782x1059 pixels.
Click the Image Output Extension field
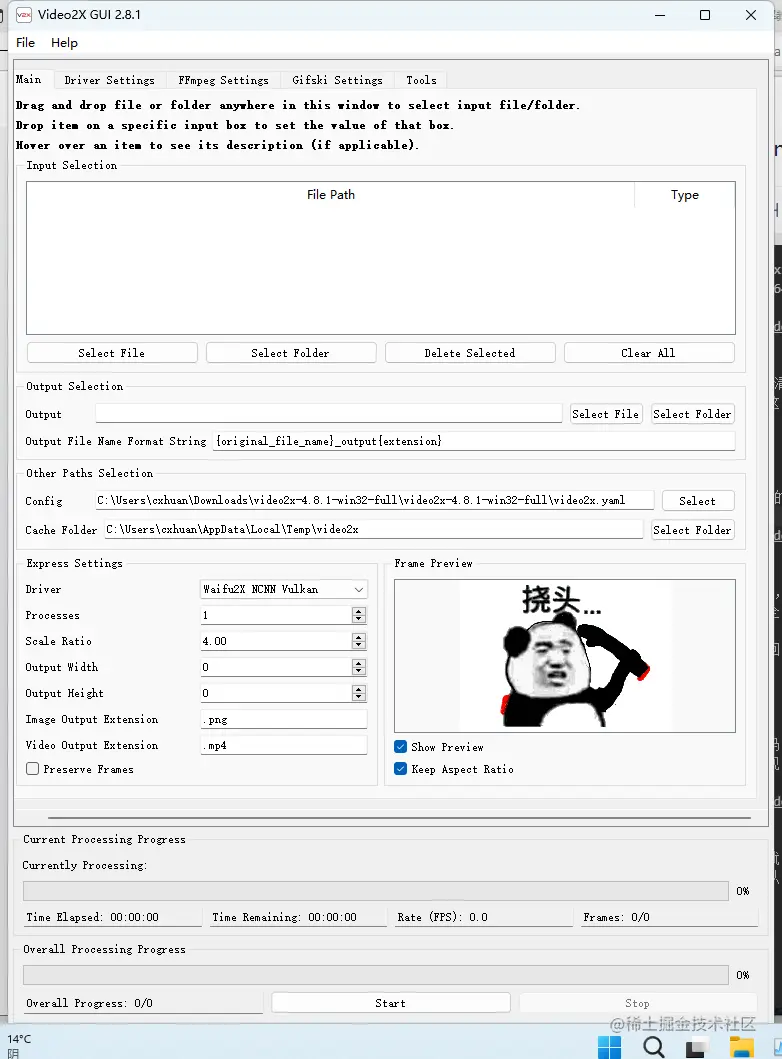point(284,719)
